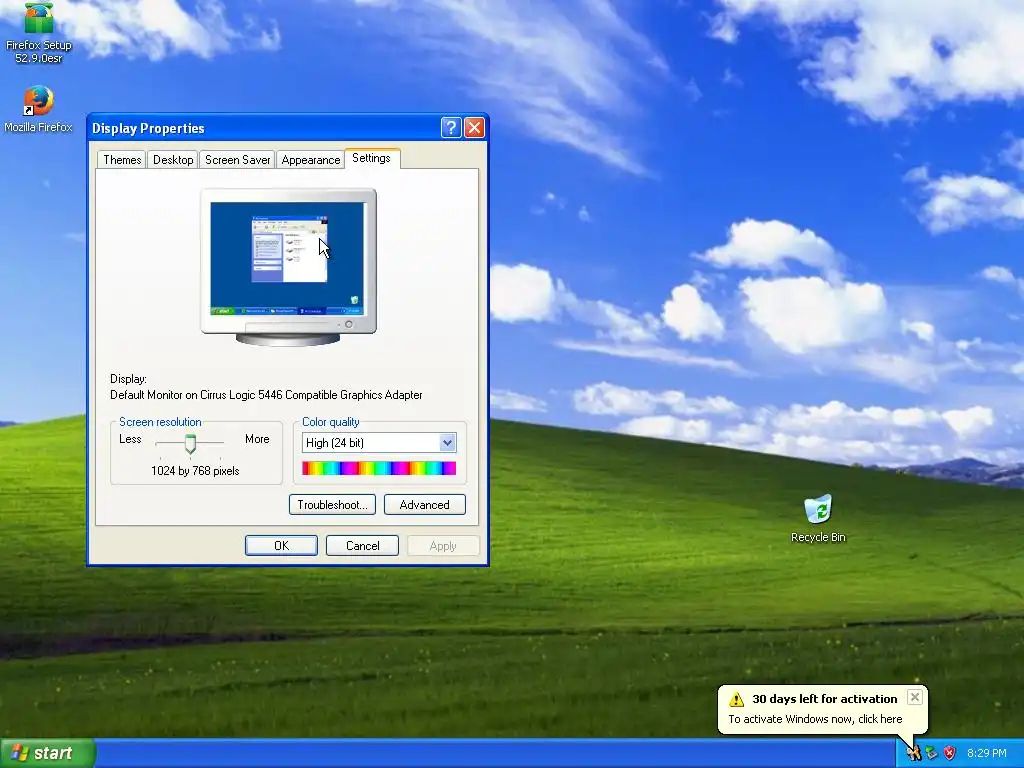Open the Start menu

47,753
